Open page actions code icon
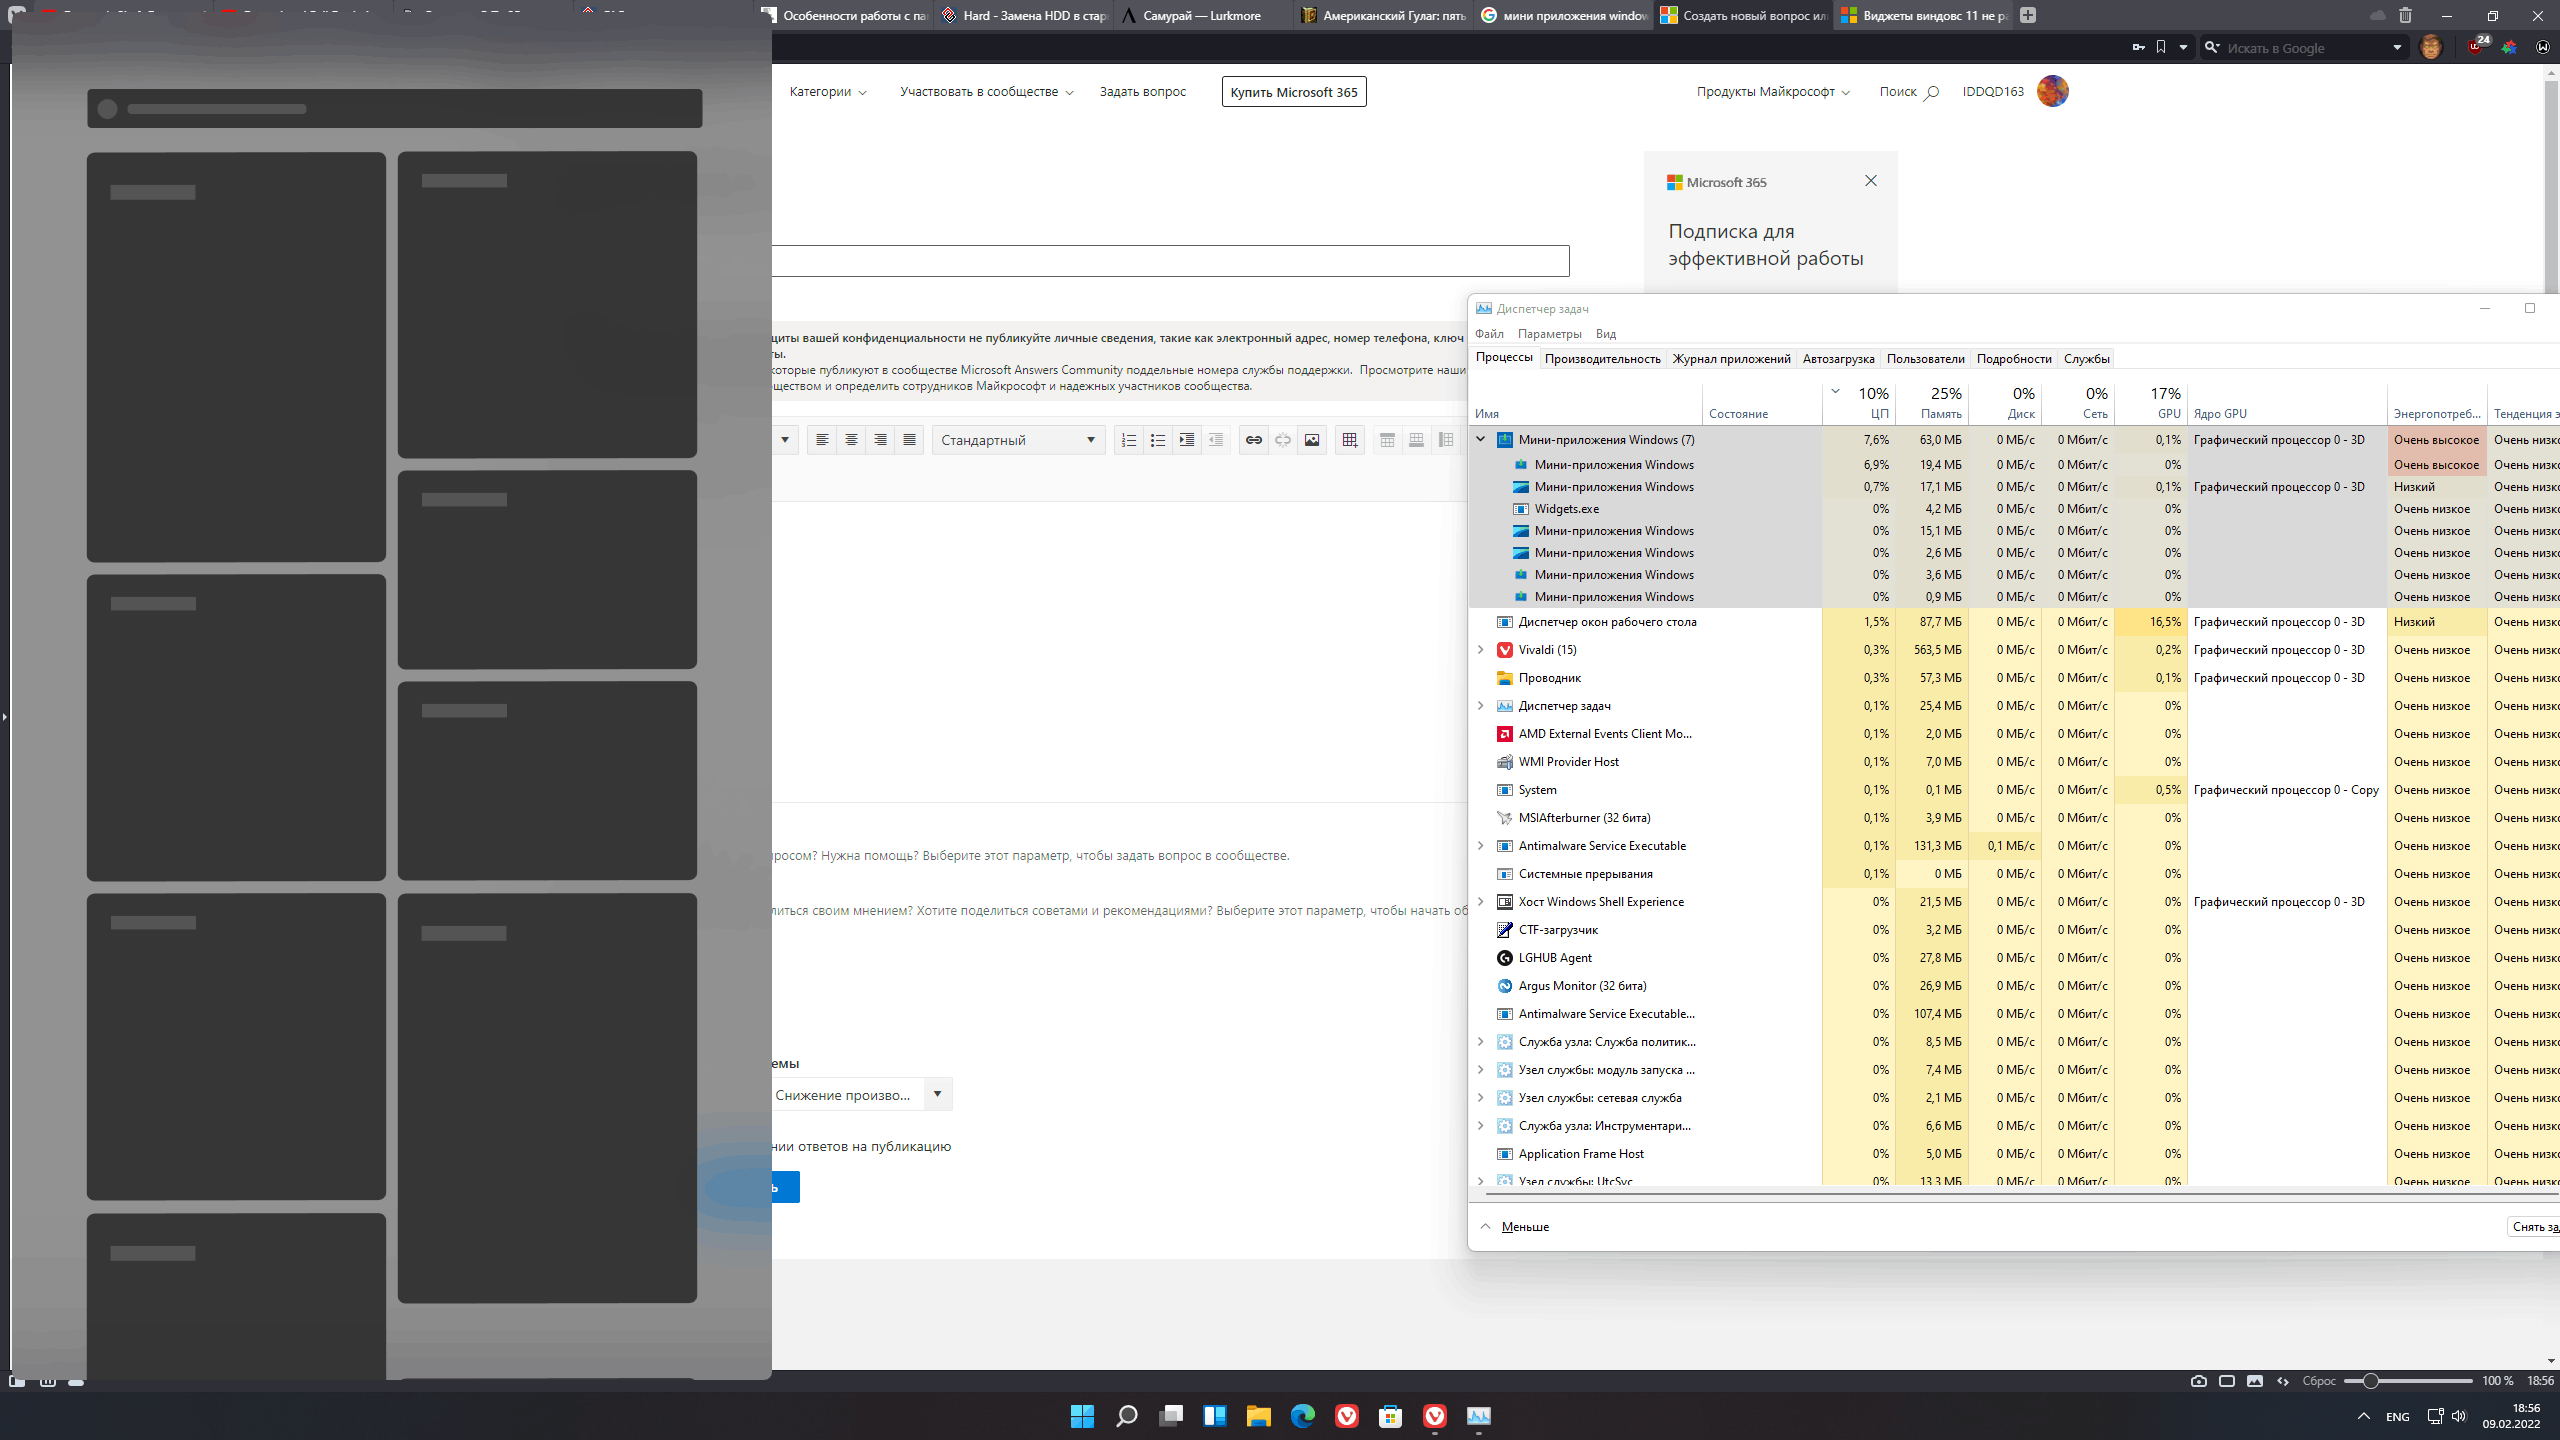The image size is (2560, 1440). 2283,1381
